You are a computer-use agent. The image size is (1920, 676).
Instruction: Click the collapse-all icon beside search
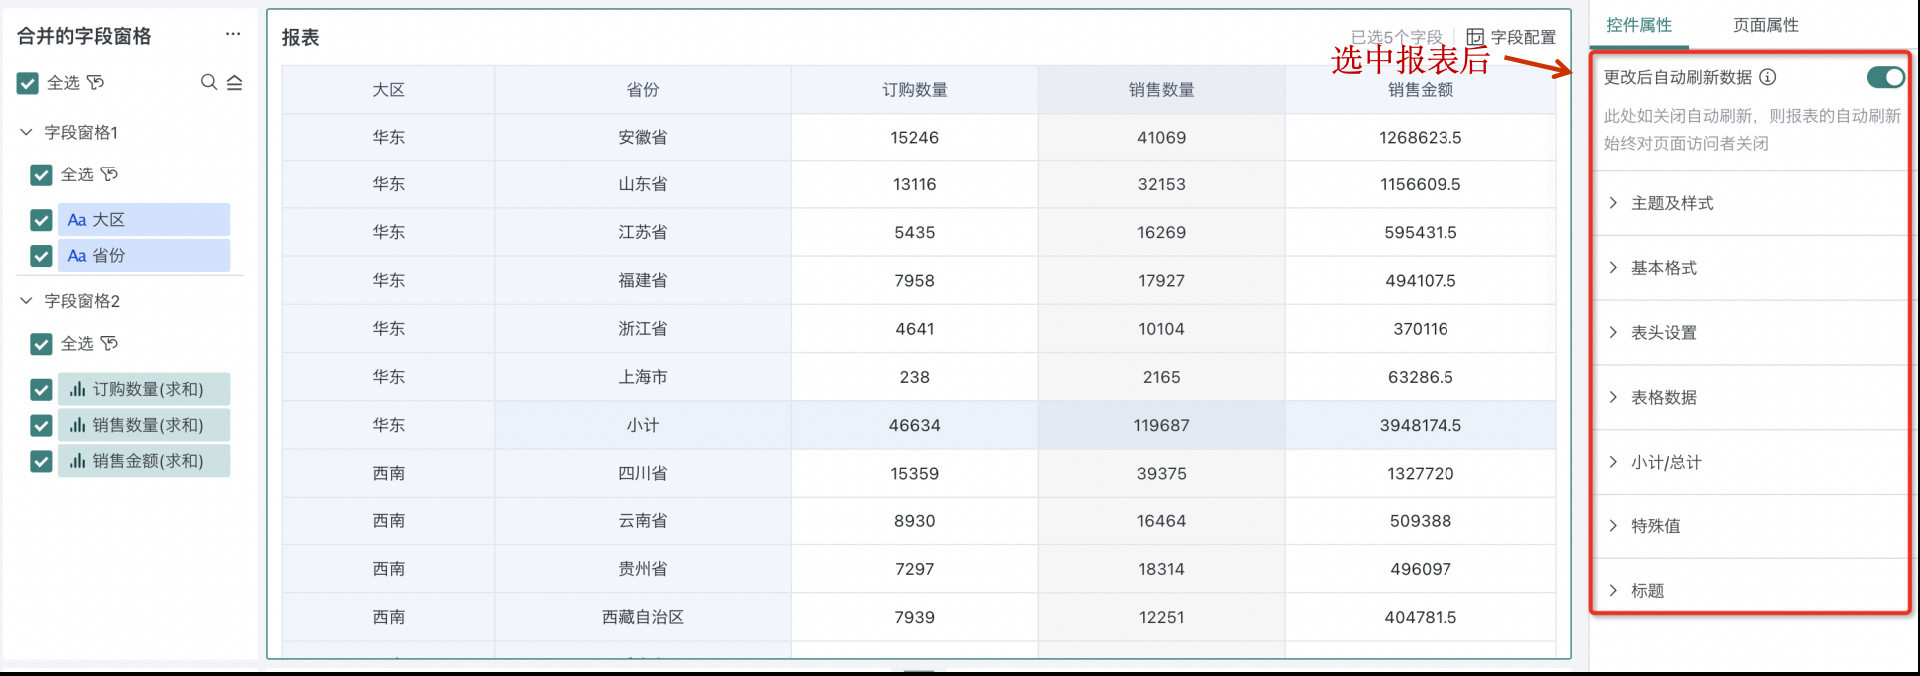click(x=235, y=82)
